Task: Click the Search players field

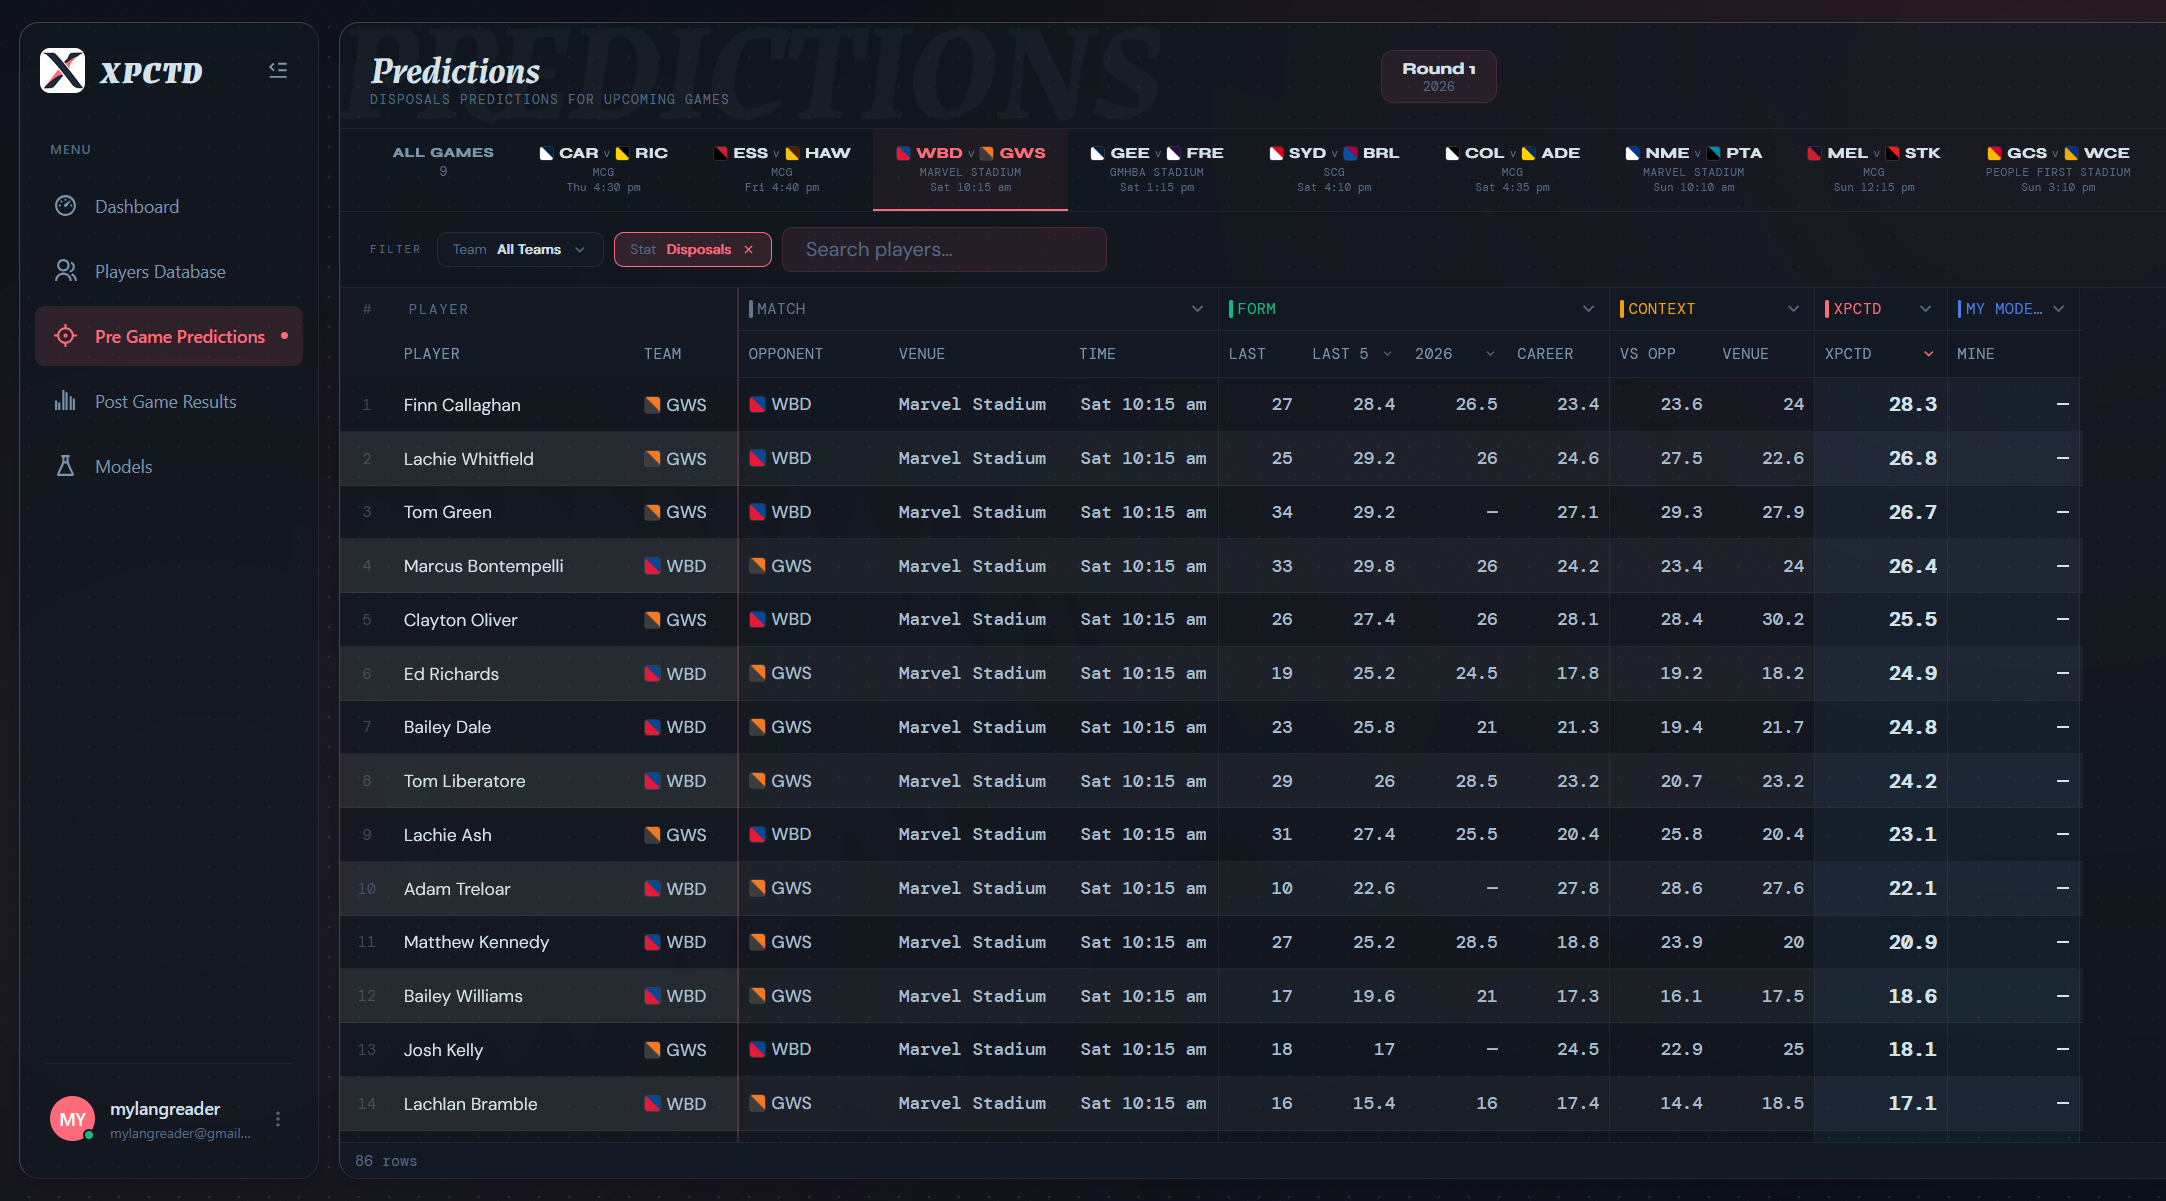Action: (943, 250)
